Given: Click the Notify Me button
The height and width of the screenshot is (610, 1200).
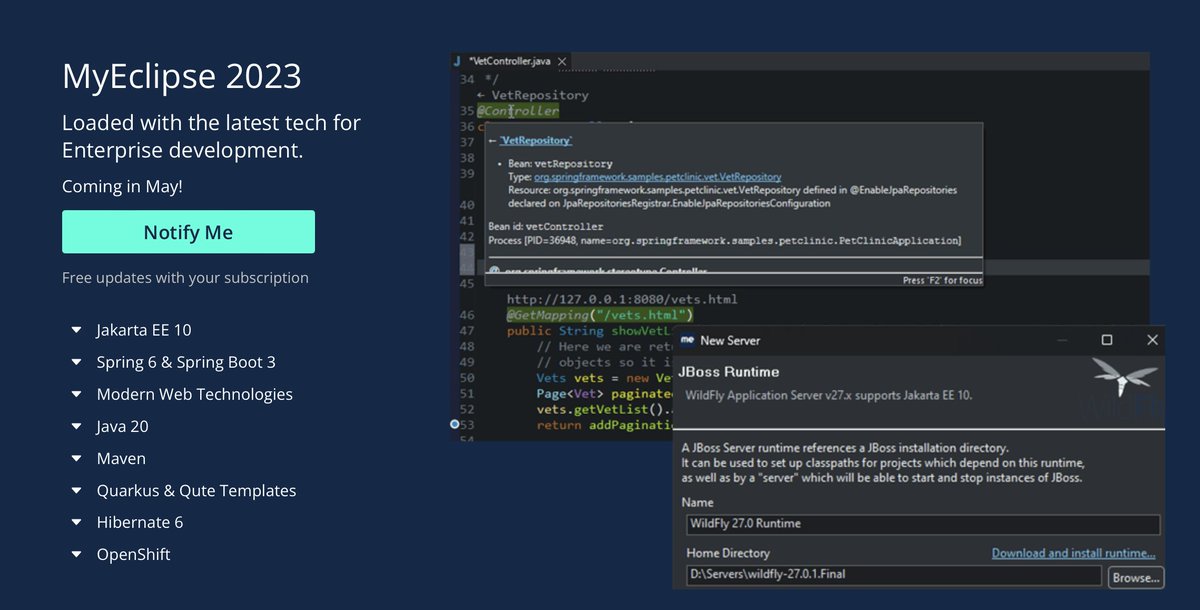Looking at the screenshot, I should click(188, 231).
